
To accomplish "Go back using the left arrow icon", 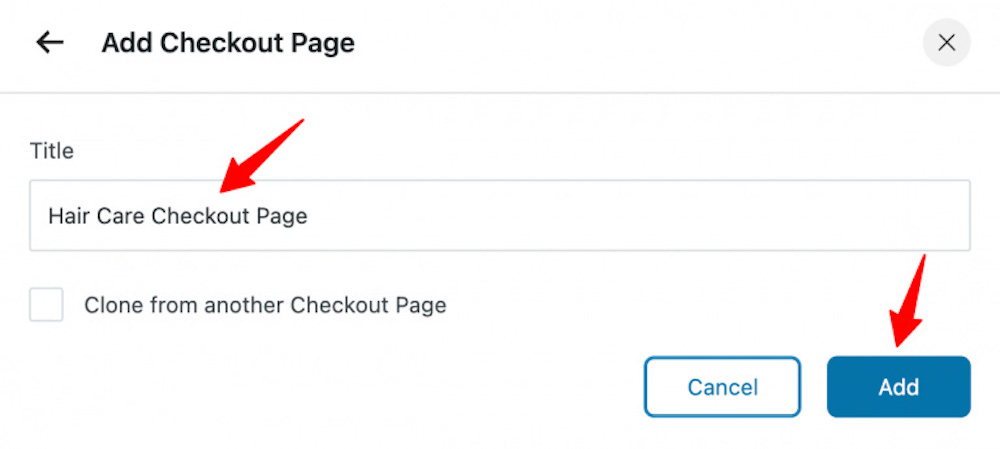I will click(x=50, y=43).
